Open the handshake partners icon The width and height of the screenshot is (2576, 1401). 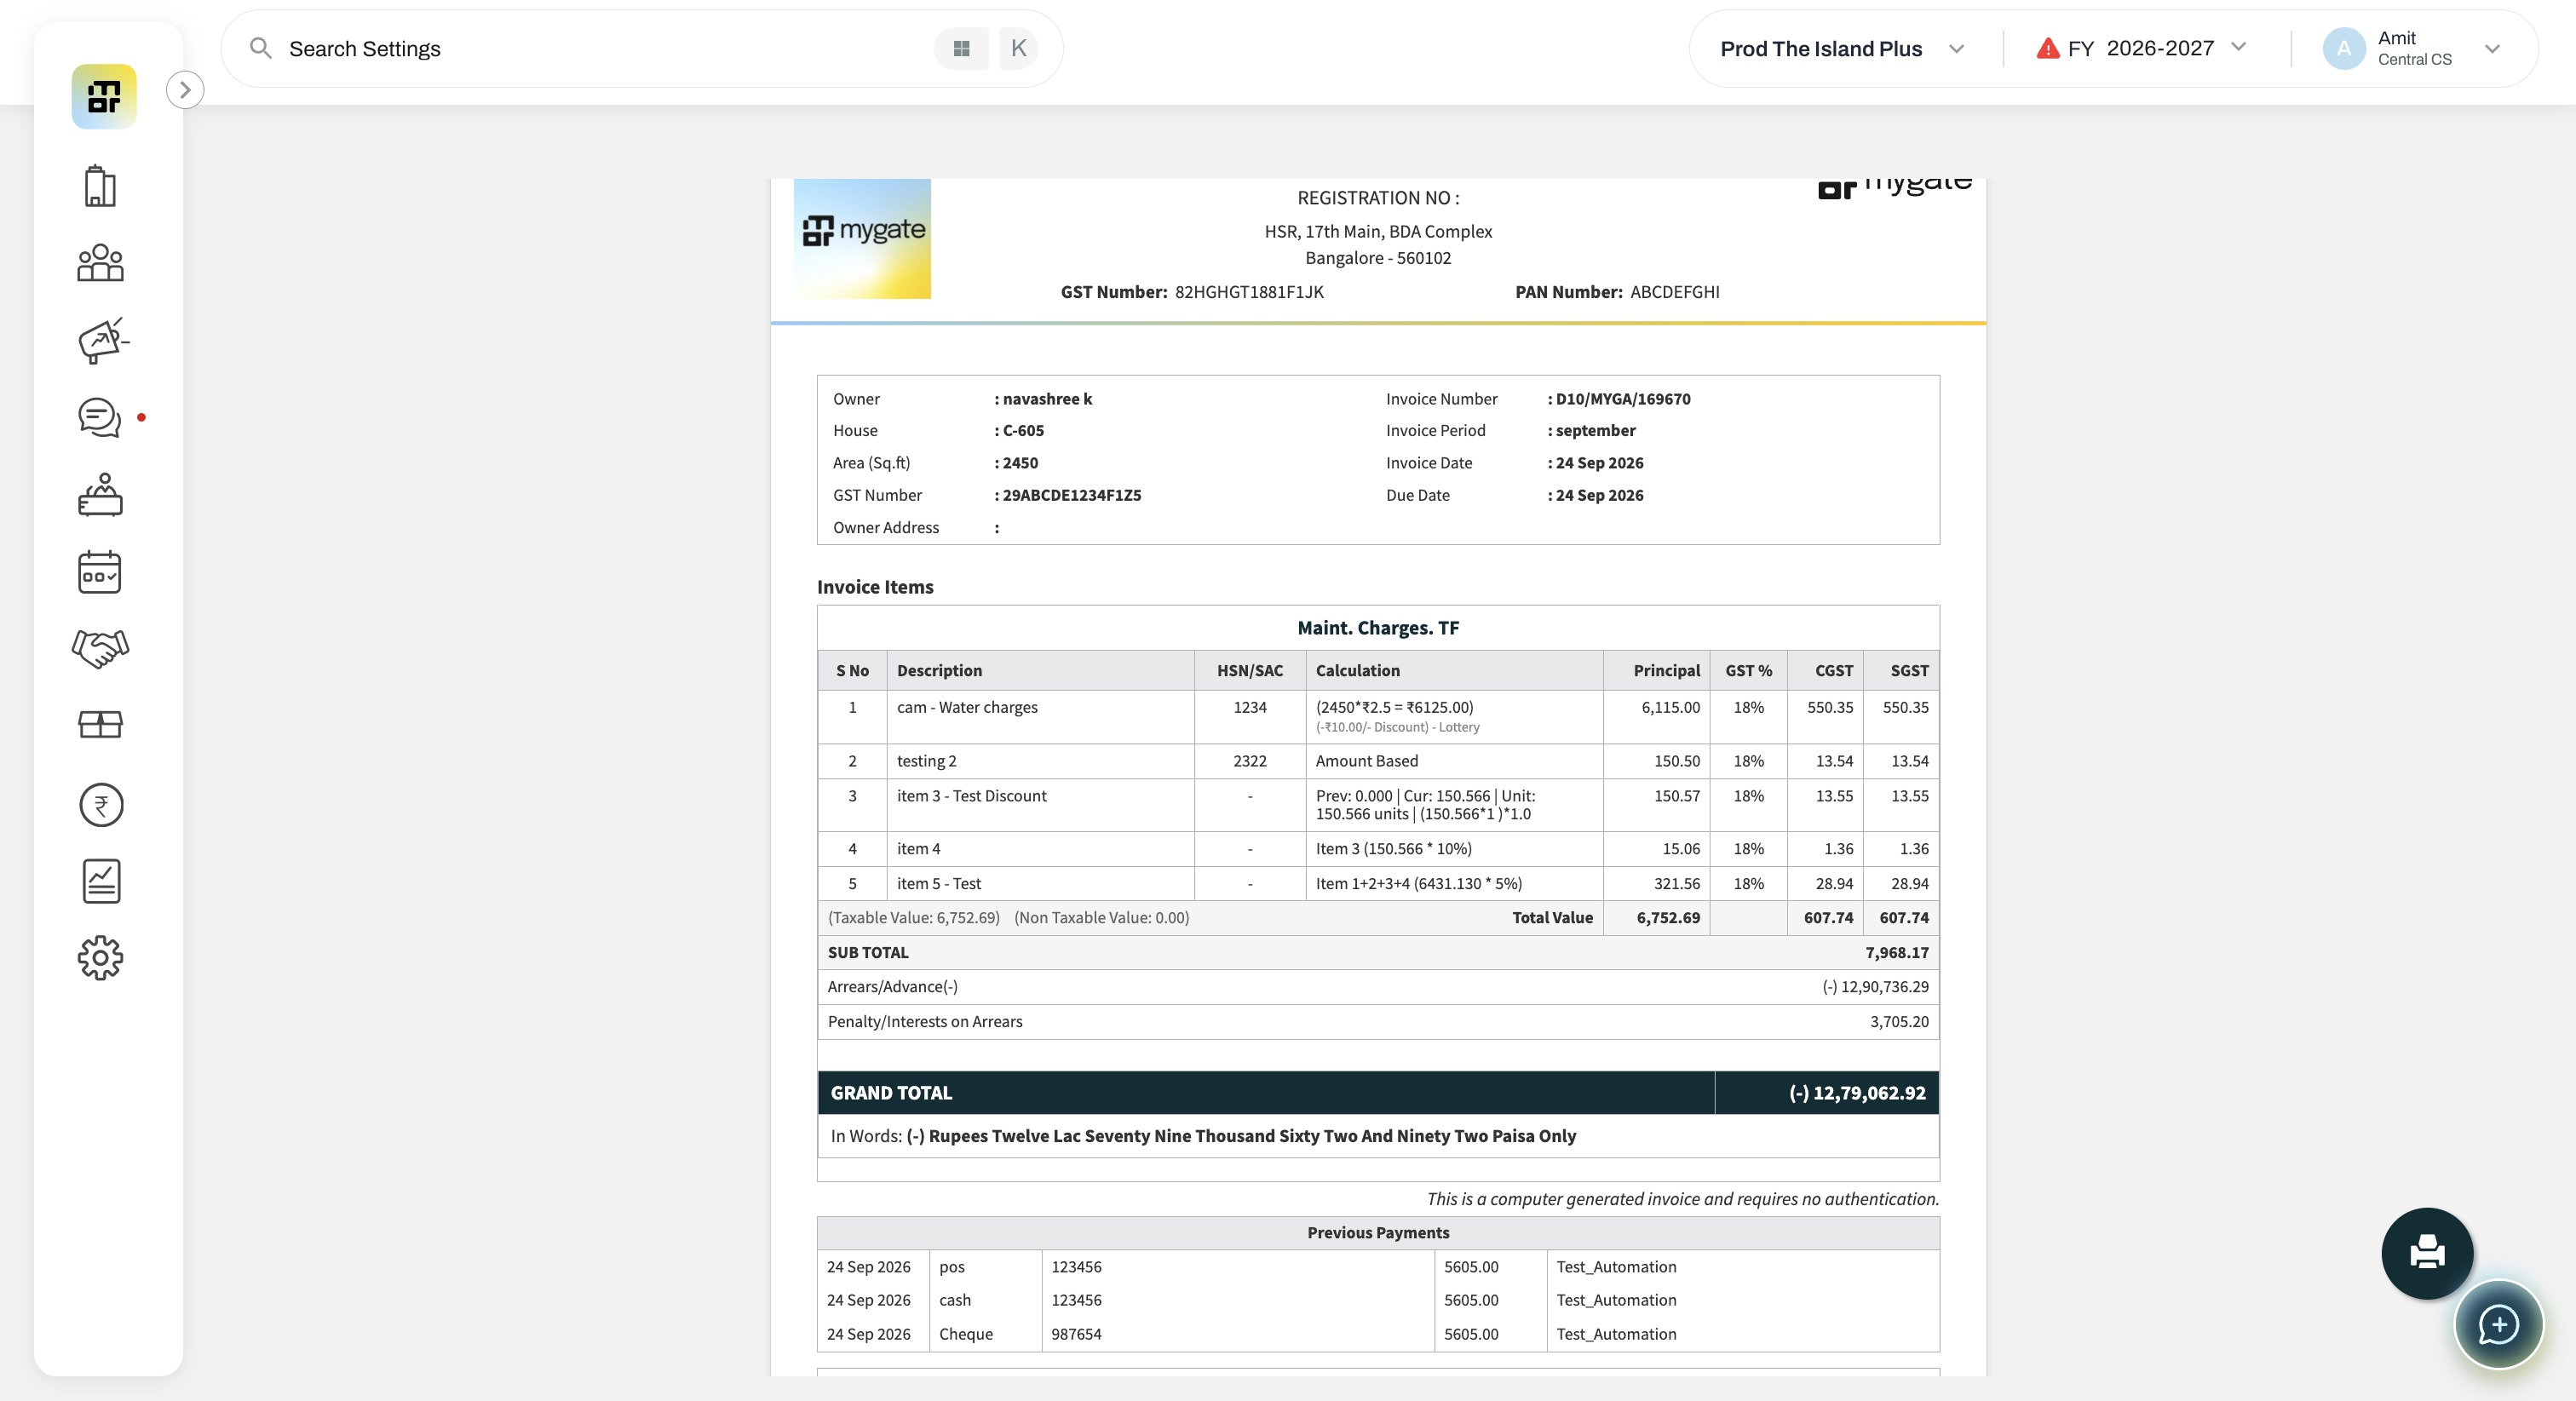pos(100,648)
